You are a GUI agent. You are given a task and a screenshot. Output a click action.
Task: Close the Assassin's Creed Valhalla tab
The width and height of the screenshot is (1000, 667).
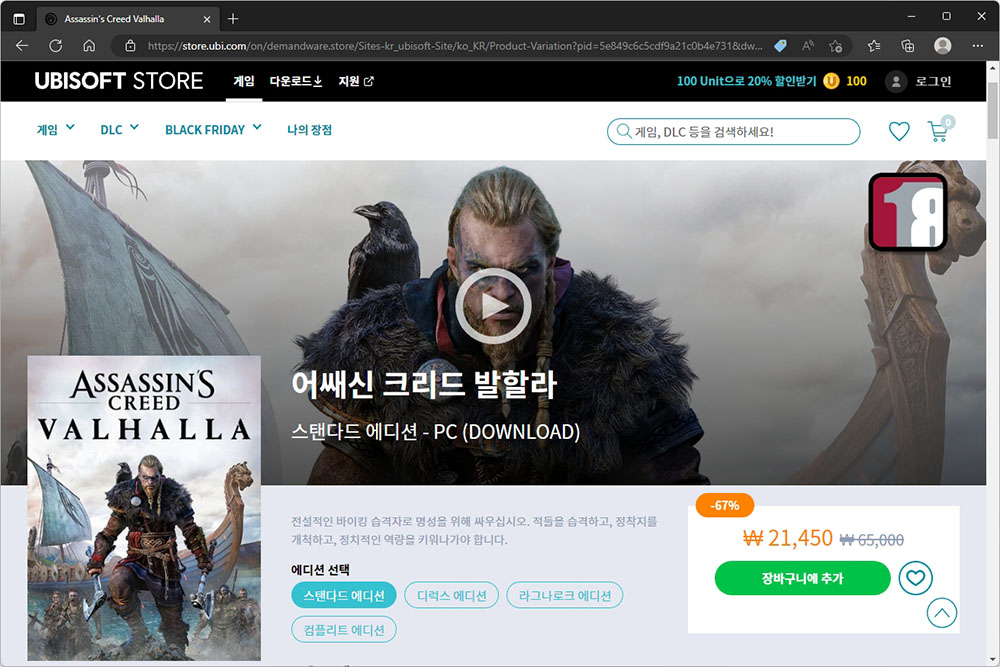coord(207,19)
